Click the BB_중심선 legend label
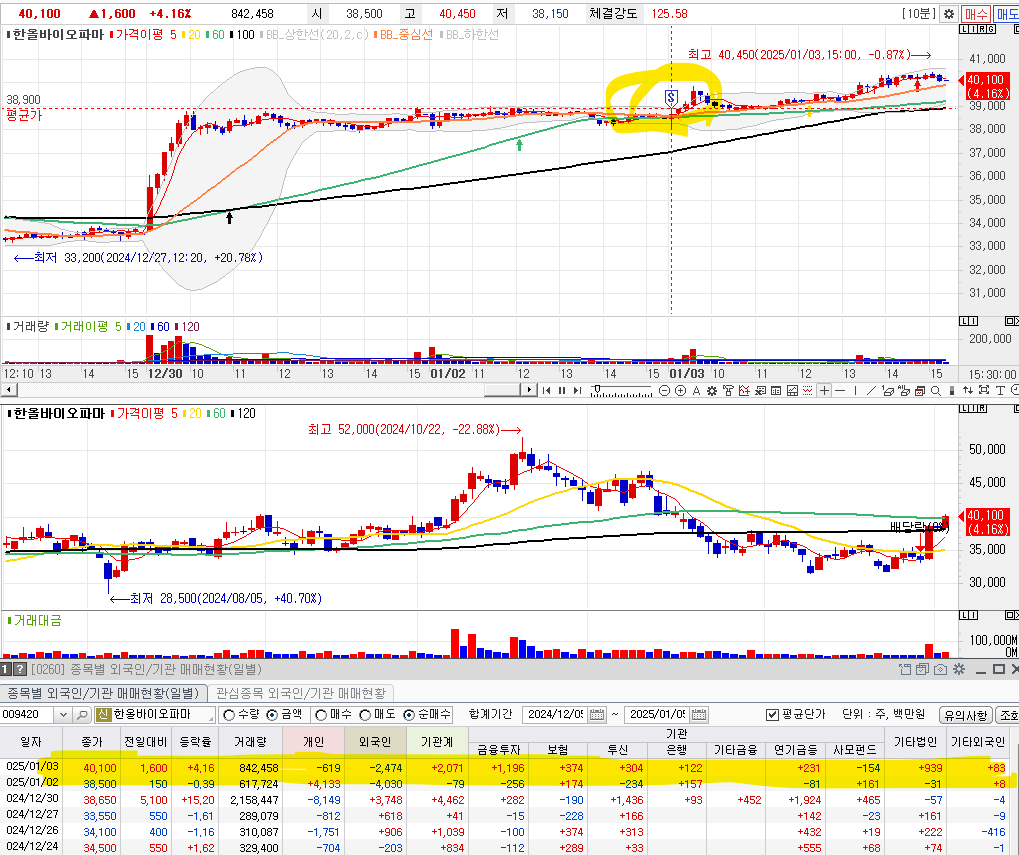The image size is (1019, 855). click(x=406, y=34)
